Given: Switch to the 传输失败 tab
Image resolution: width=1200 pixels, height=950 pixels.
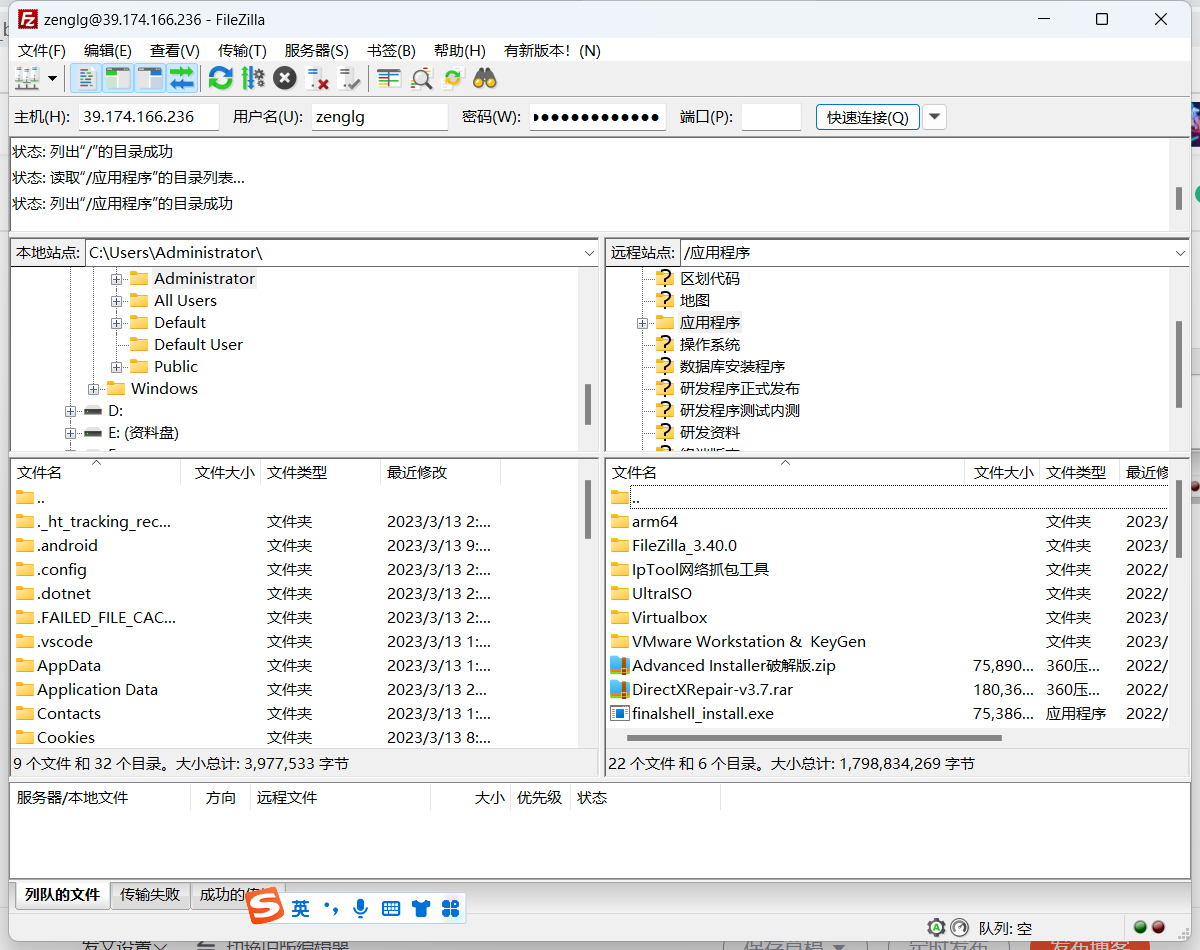Looking at the screenshot, I should coord(150,895).
